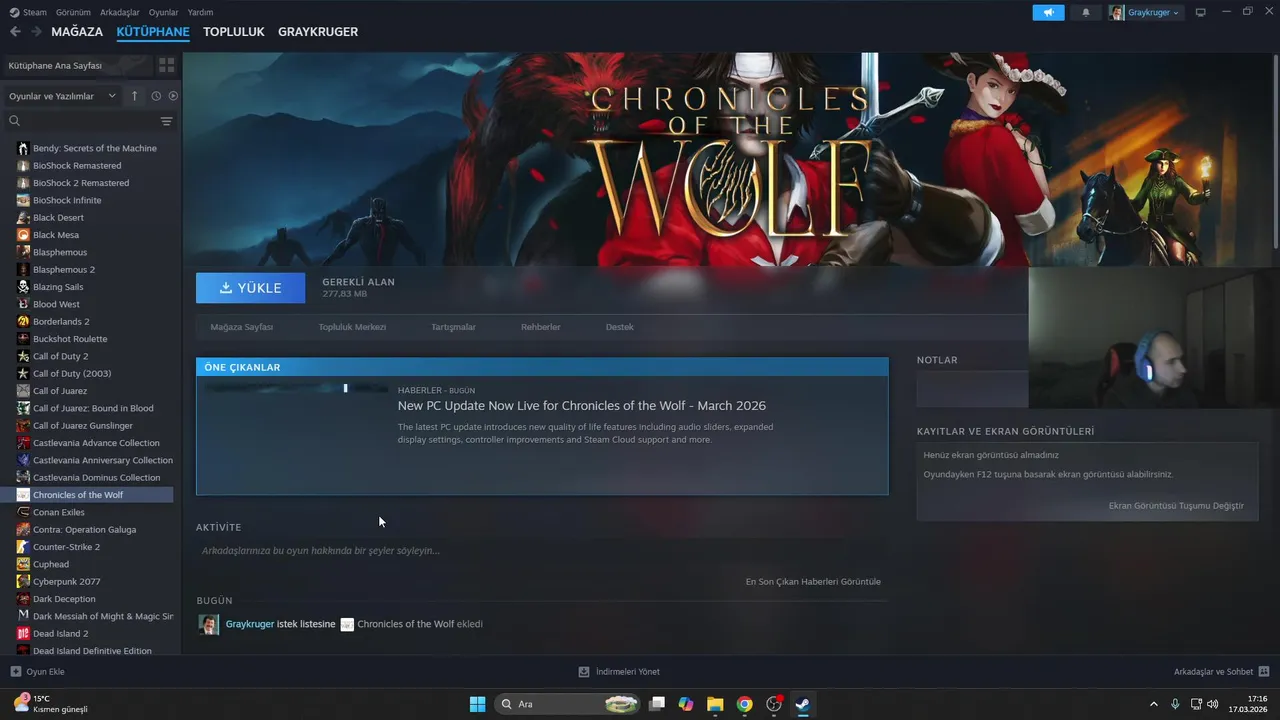Screen dimensions: 1280x720
Task: Open Task View on the taskbar
Action: click(657, 704)
